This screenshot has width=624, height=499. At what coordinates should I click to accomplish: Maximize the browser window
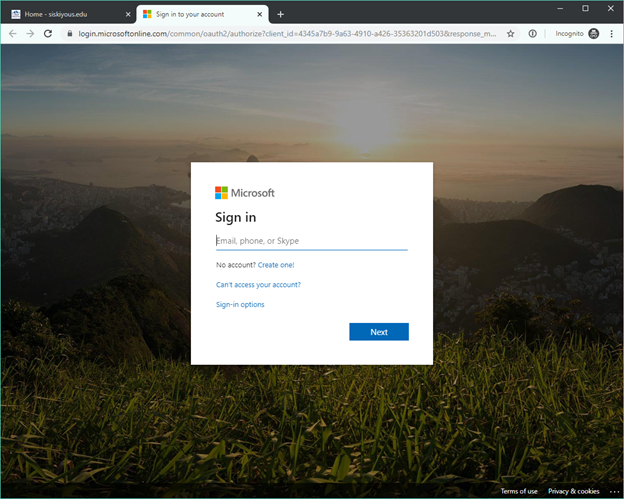coord(585,8)
